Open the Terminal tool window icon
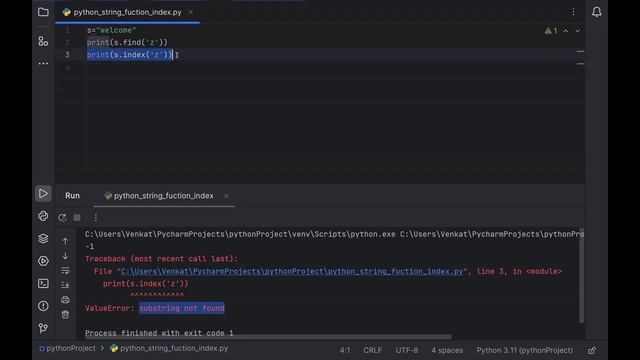 pyautogui.click(x=43, y=283)
